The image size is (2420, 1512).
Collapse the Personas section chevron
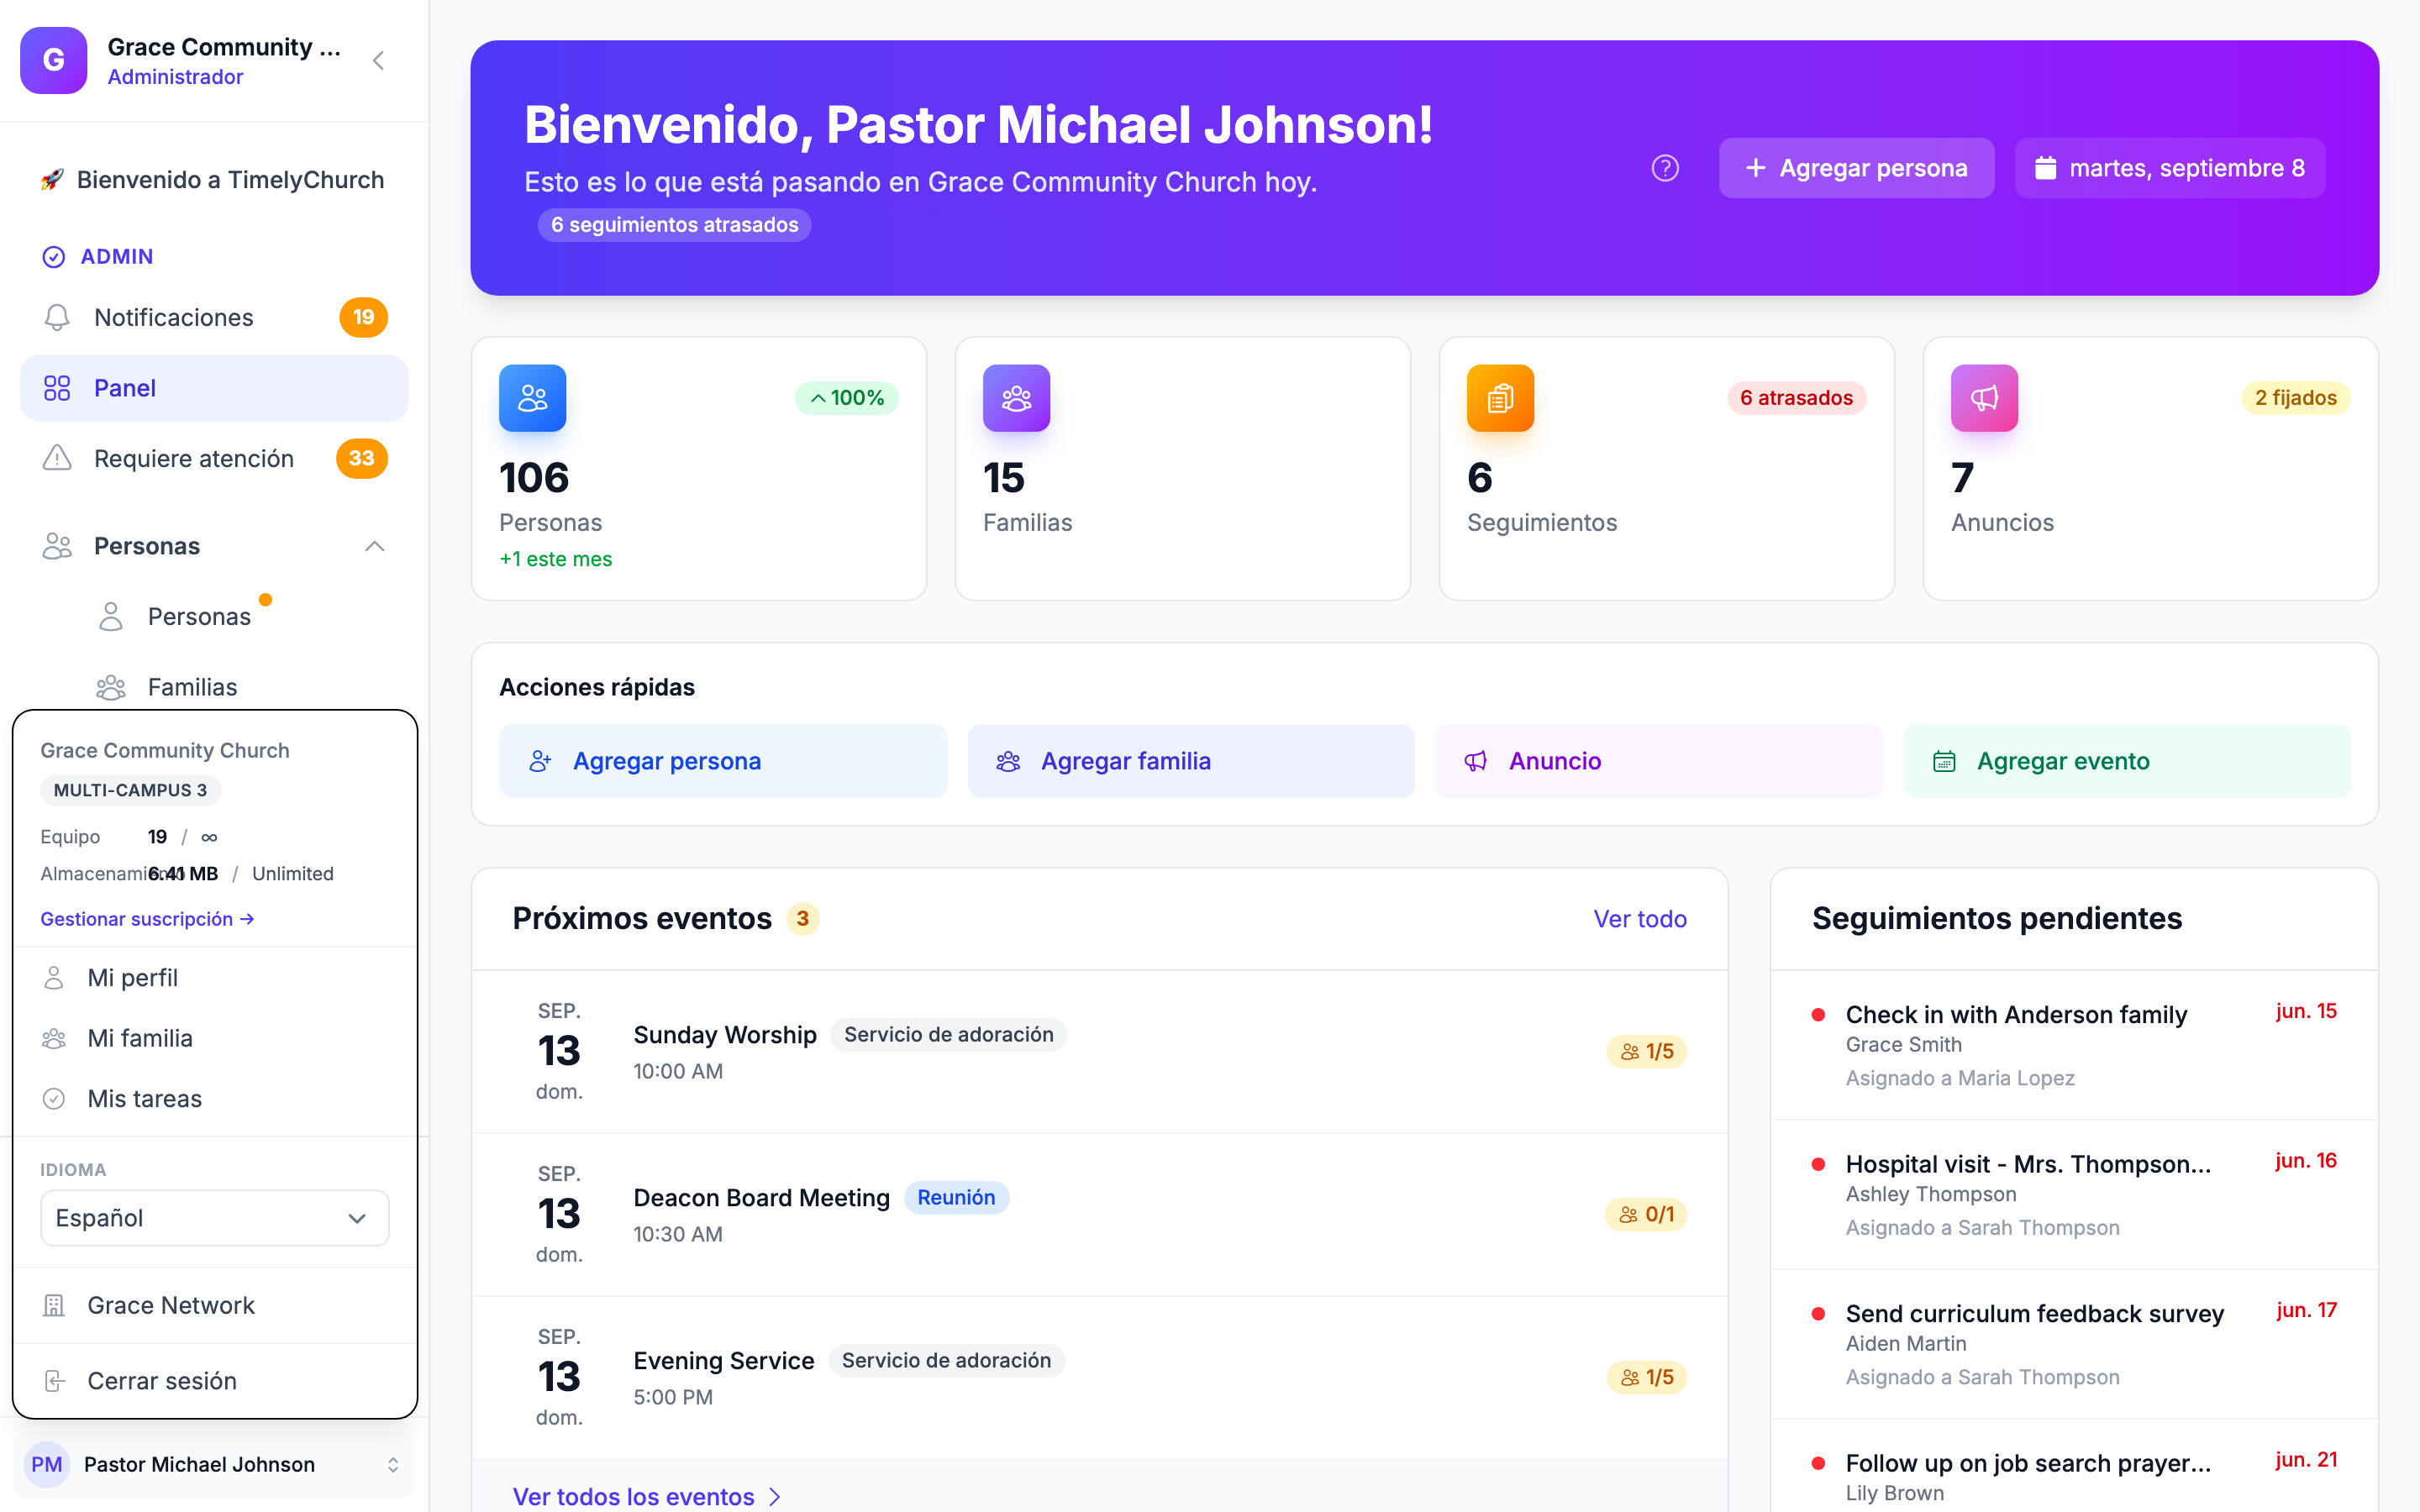tap(375, 546)
